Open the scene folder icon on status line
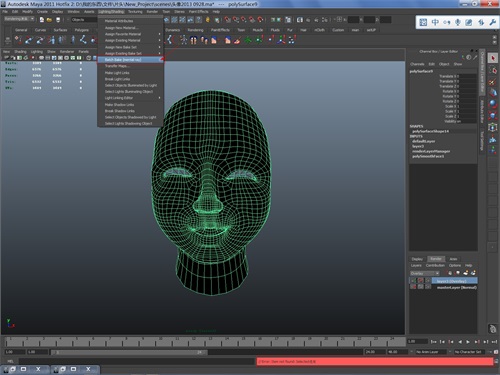 coord(49,20)
